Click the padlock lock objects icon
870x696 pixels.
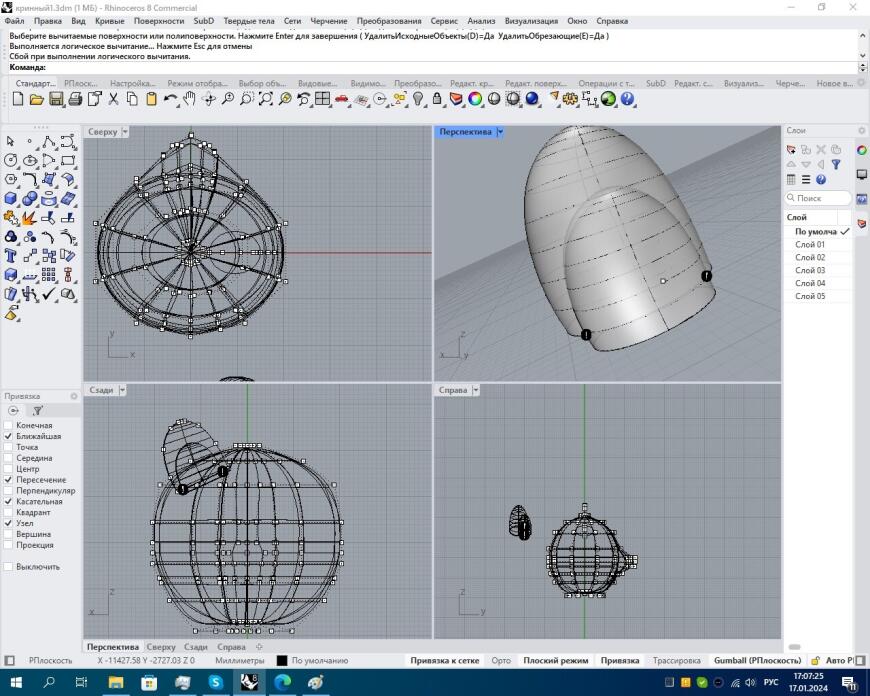pos(437,99)
